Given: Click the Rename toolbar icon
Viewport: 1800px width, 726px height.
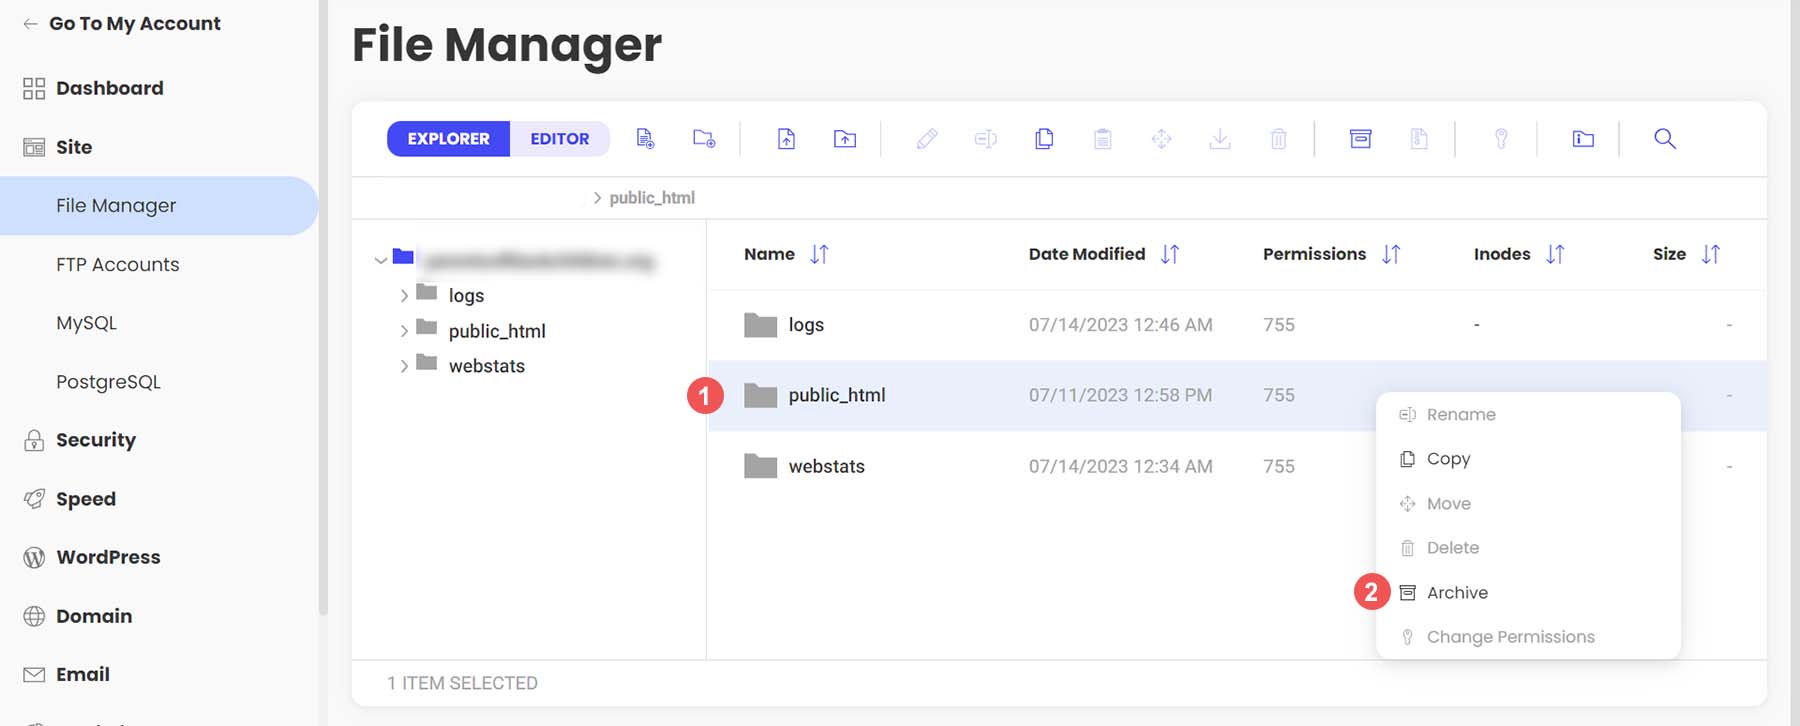Looking at the screenshot, I should (986, 139).
